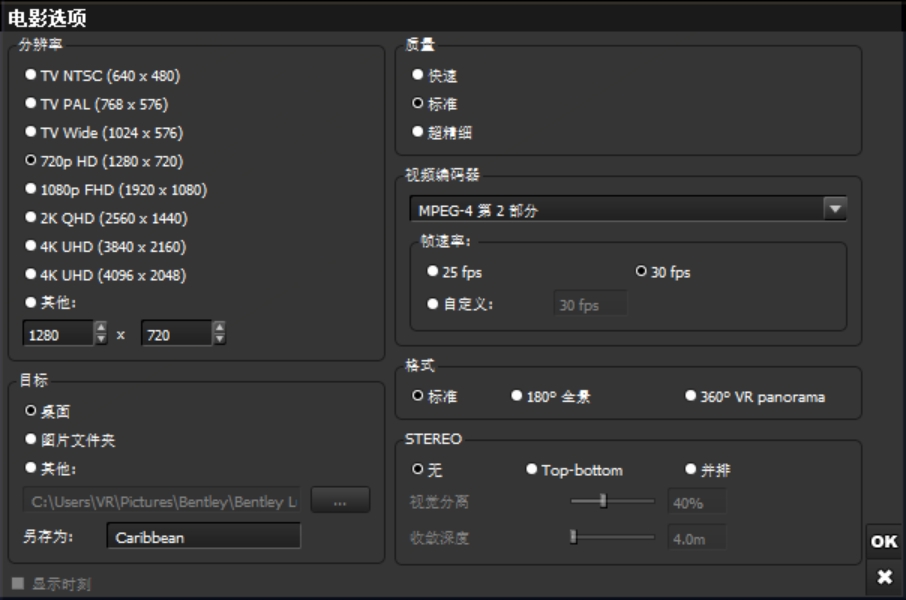Click the 4.0m convergence depth field

696,538
